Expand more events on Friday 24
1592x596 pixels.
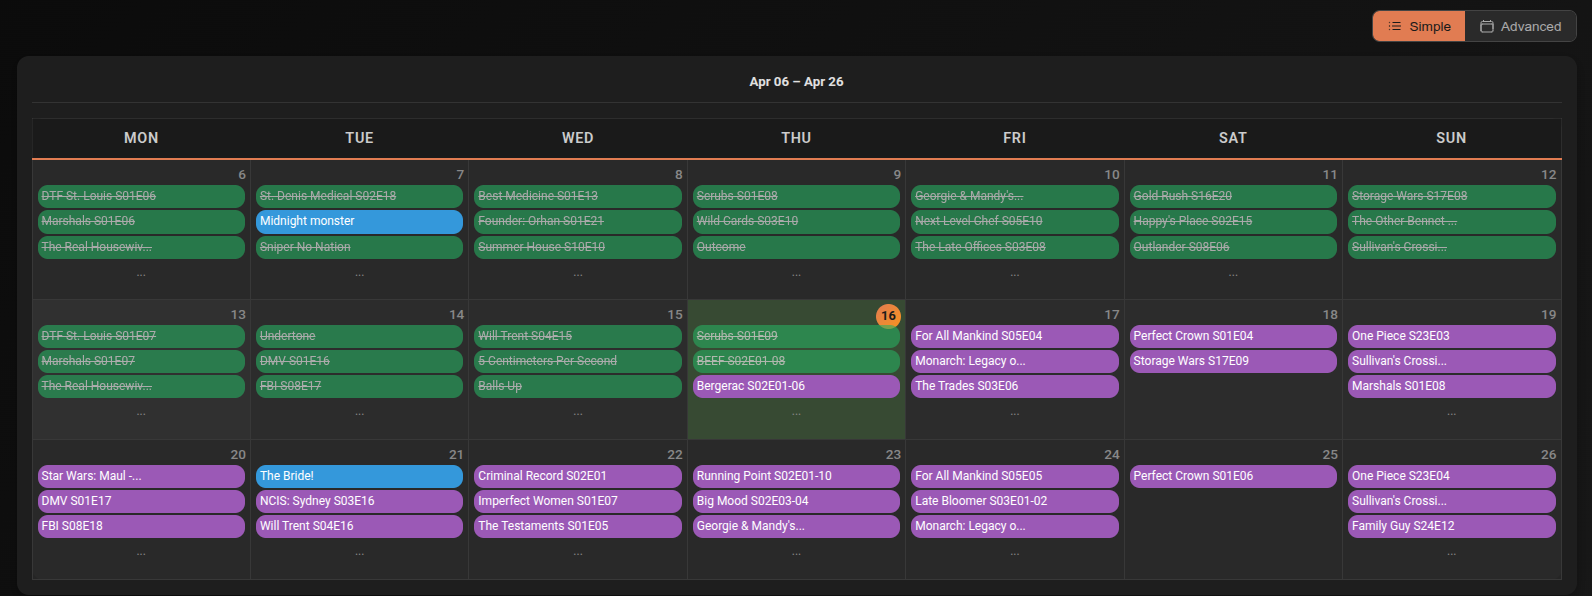pos(1014,552)
